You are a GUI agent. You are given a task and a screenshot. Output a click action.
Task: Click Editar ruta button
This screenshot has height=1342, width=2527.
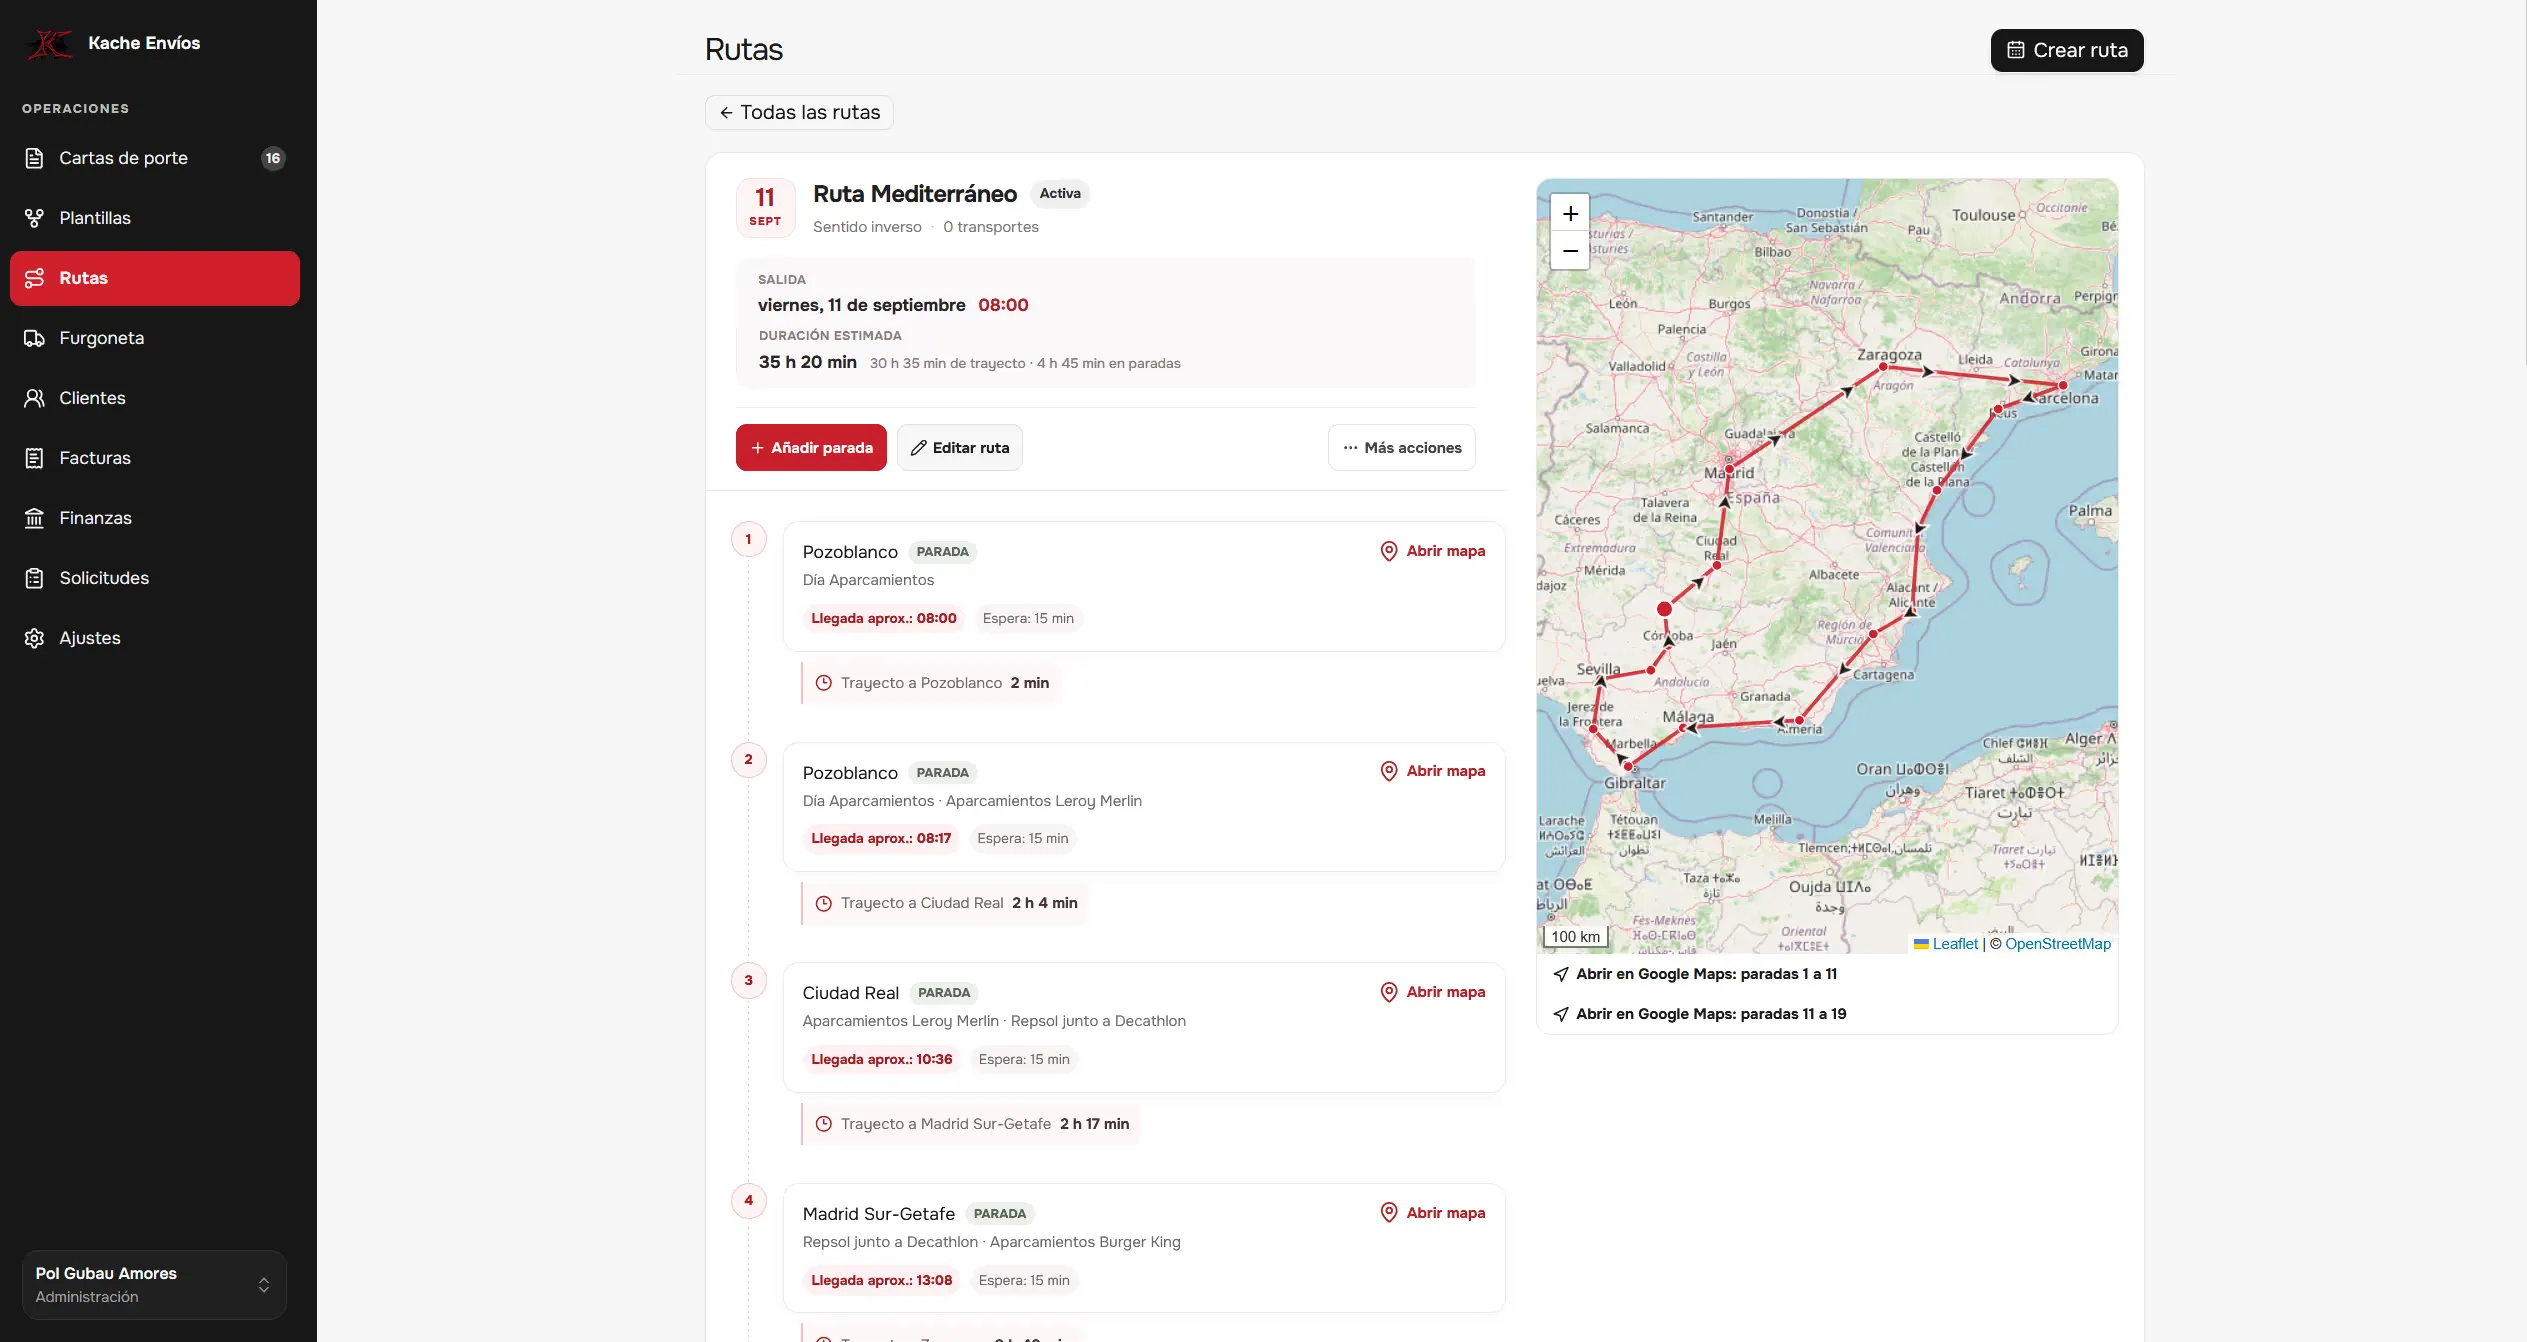[959, 448]
